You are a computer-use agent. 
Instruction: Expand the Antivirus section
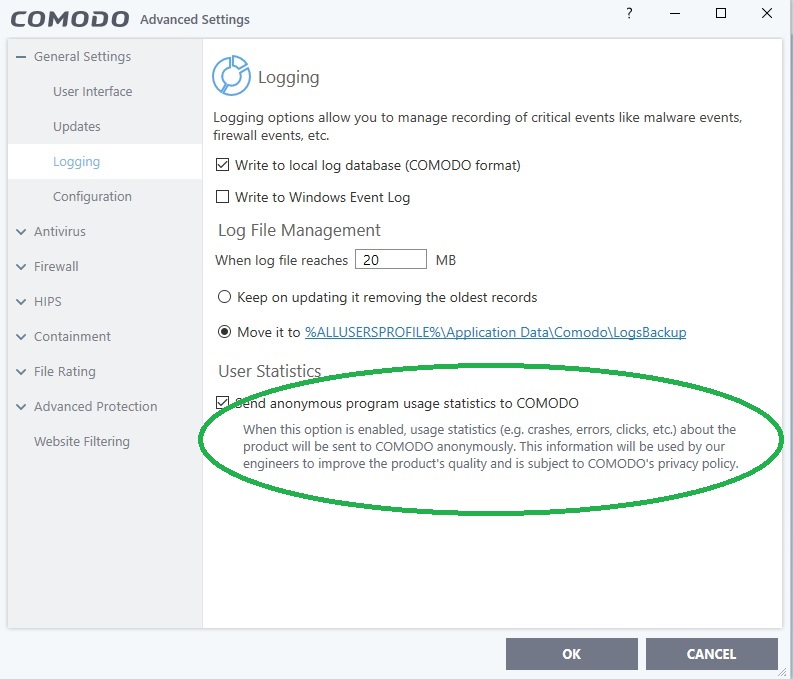(21, 232)
